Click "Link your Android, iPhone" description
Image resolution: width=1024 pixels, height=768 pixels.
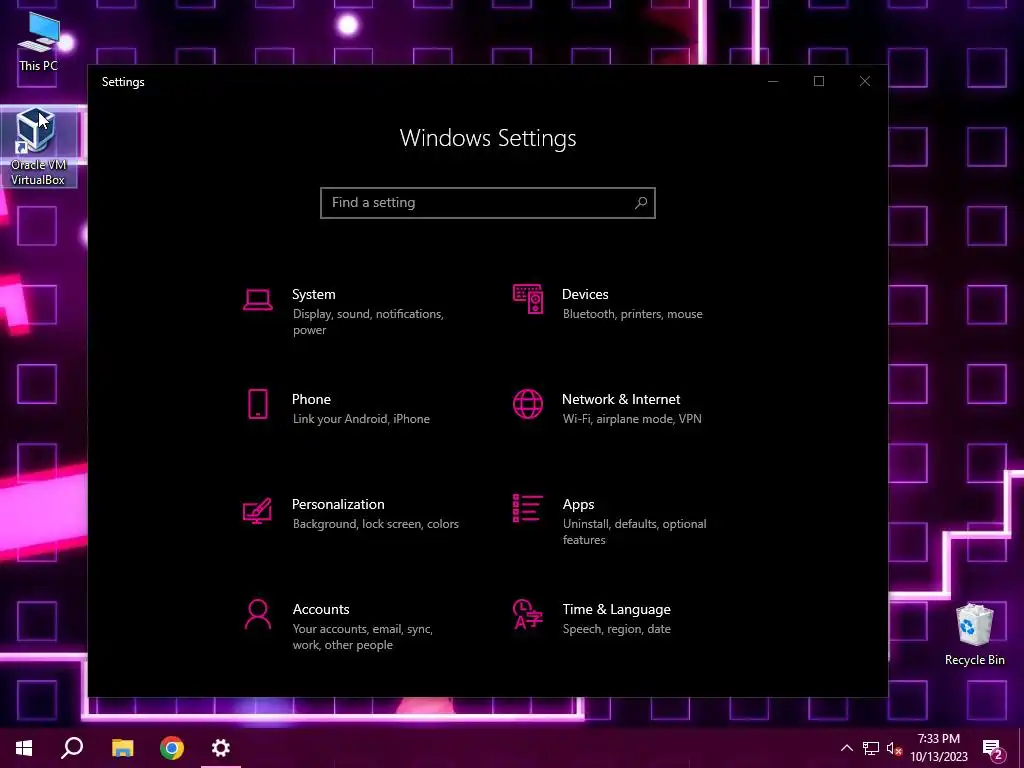[x=361, y=419]
